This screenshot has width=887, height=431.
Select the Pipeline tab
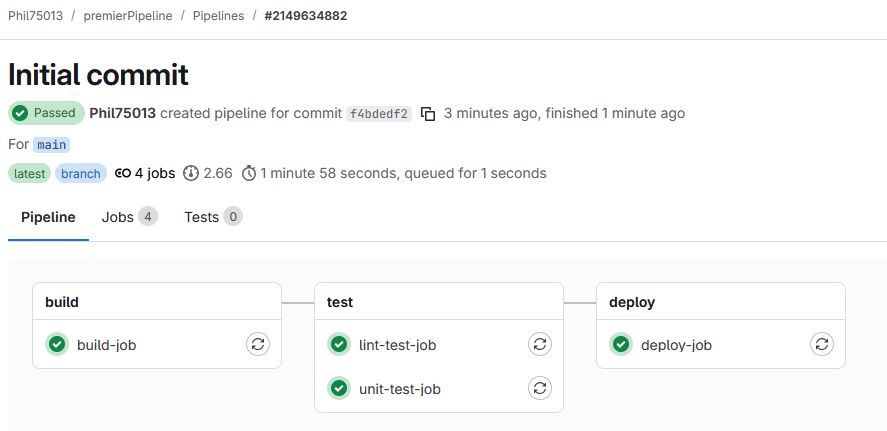tap(48, 217)
